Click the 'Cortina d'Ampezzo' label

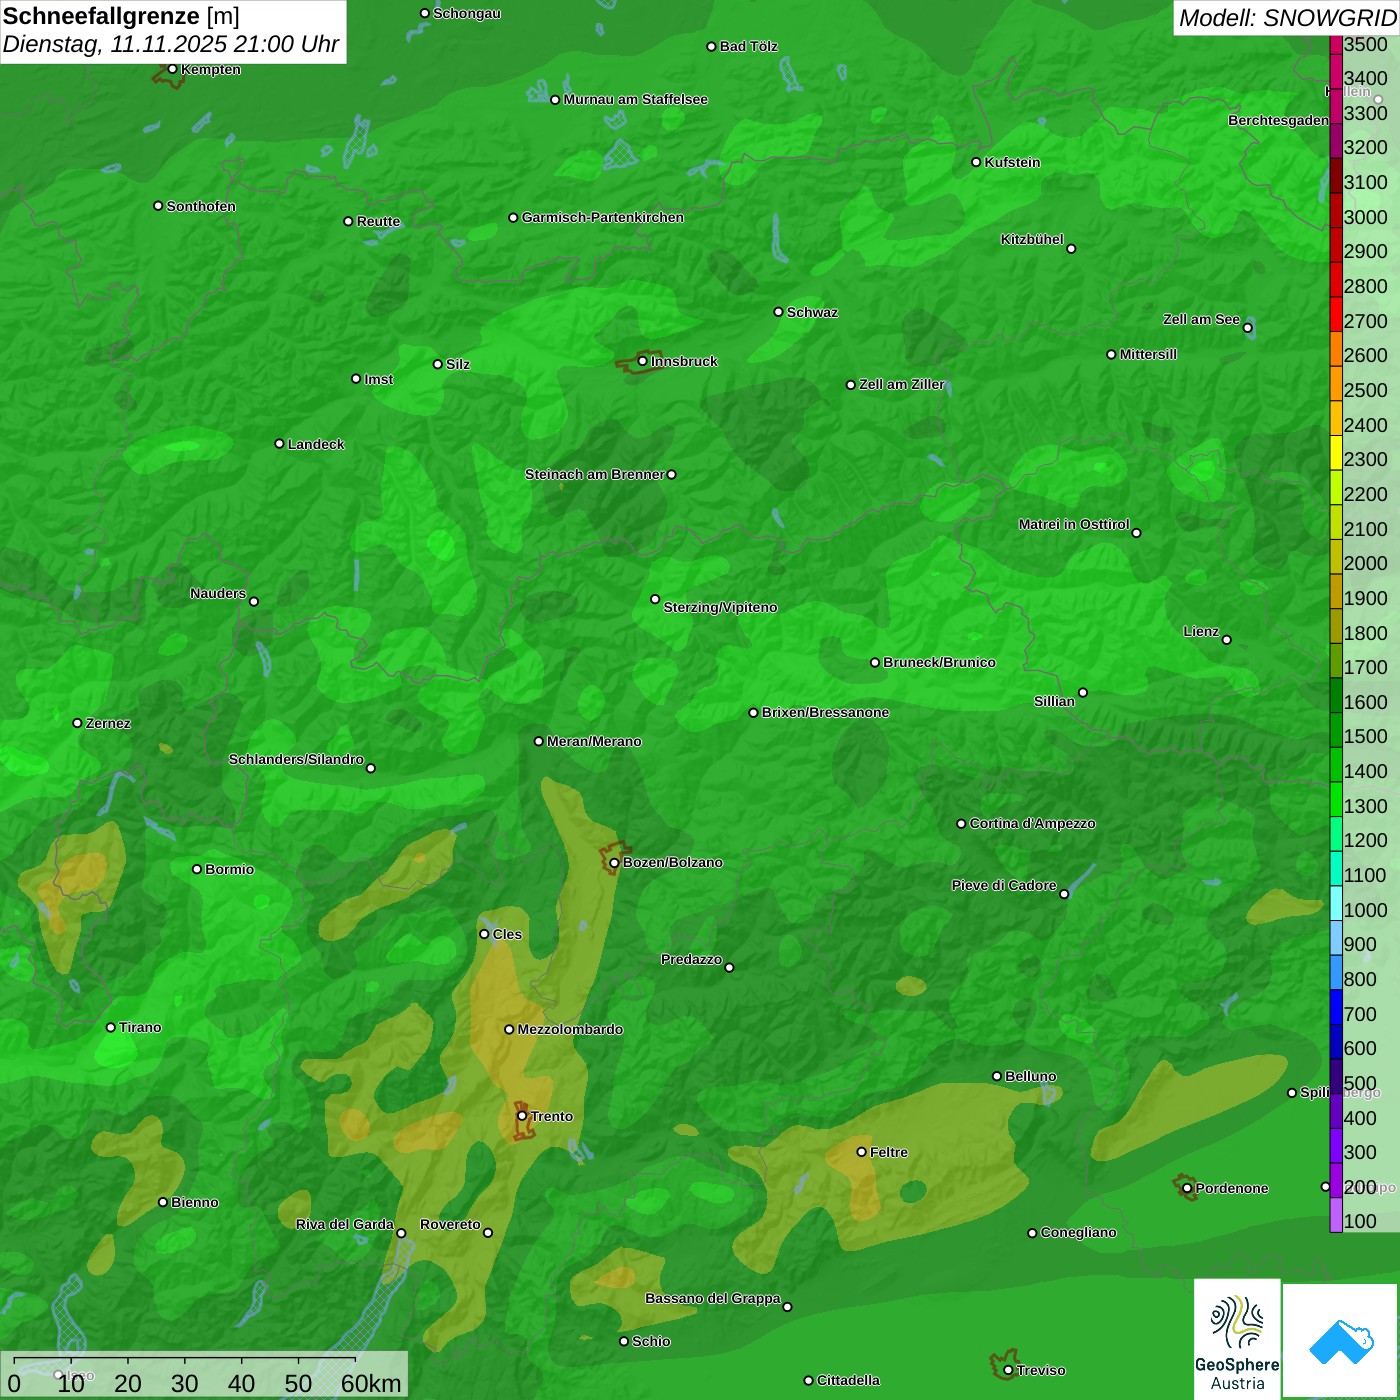[1033, 823]
